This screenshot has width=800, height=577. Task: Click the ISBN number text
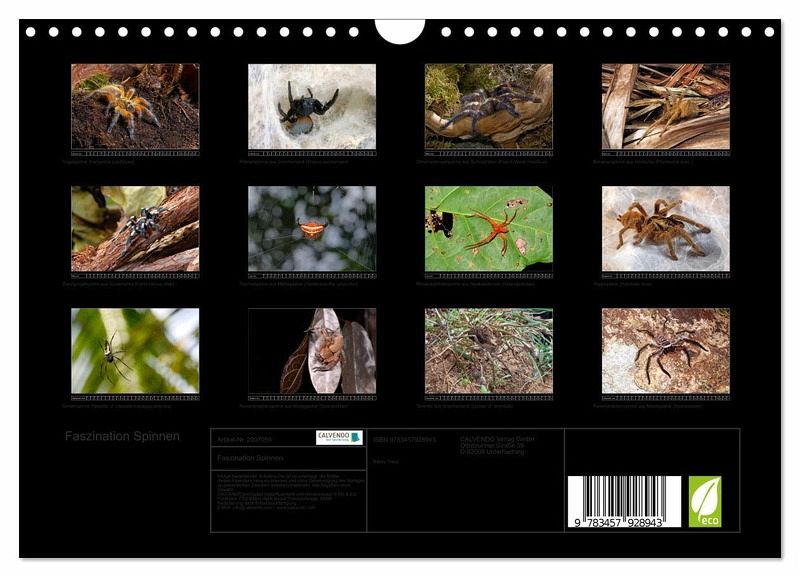coord(405,439)
